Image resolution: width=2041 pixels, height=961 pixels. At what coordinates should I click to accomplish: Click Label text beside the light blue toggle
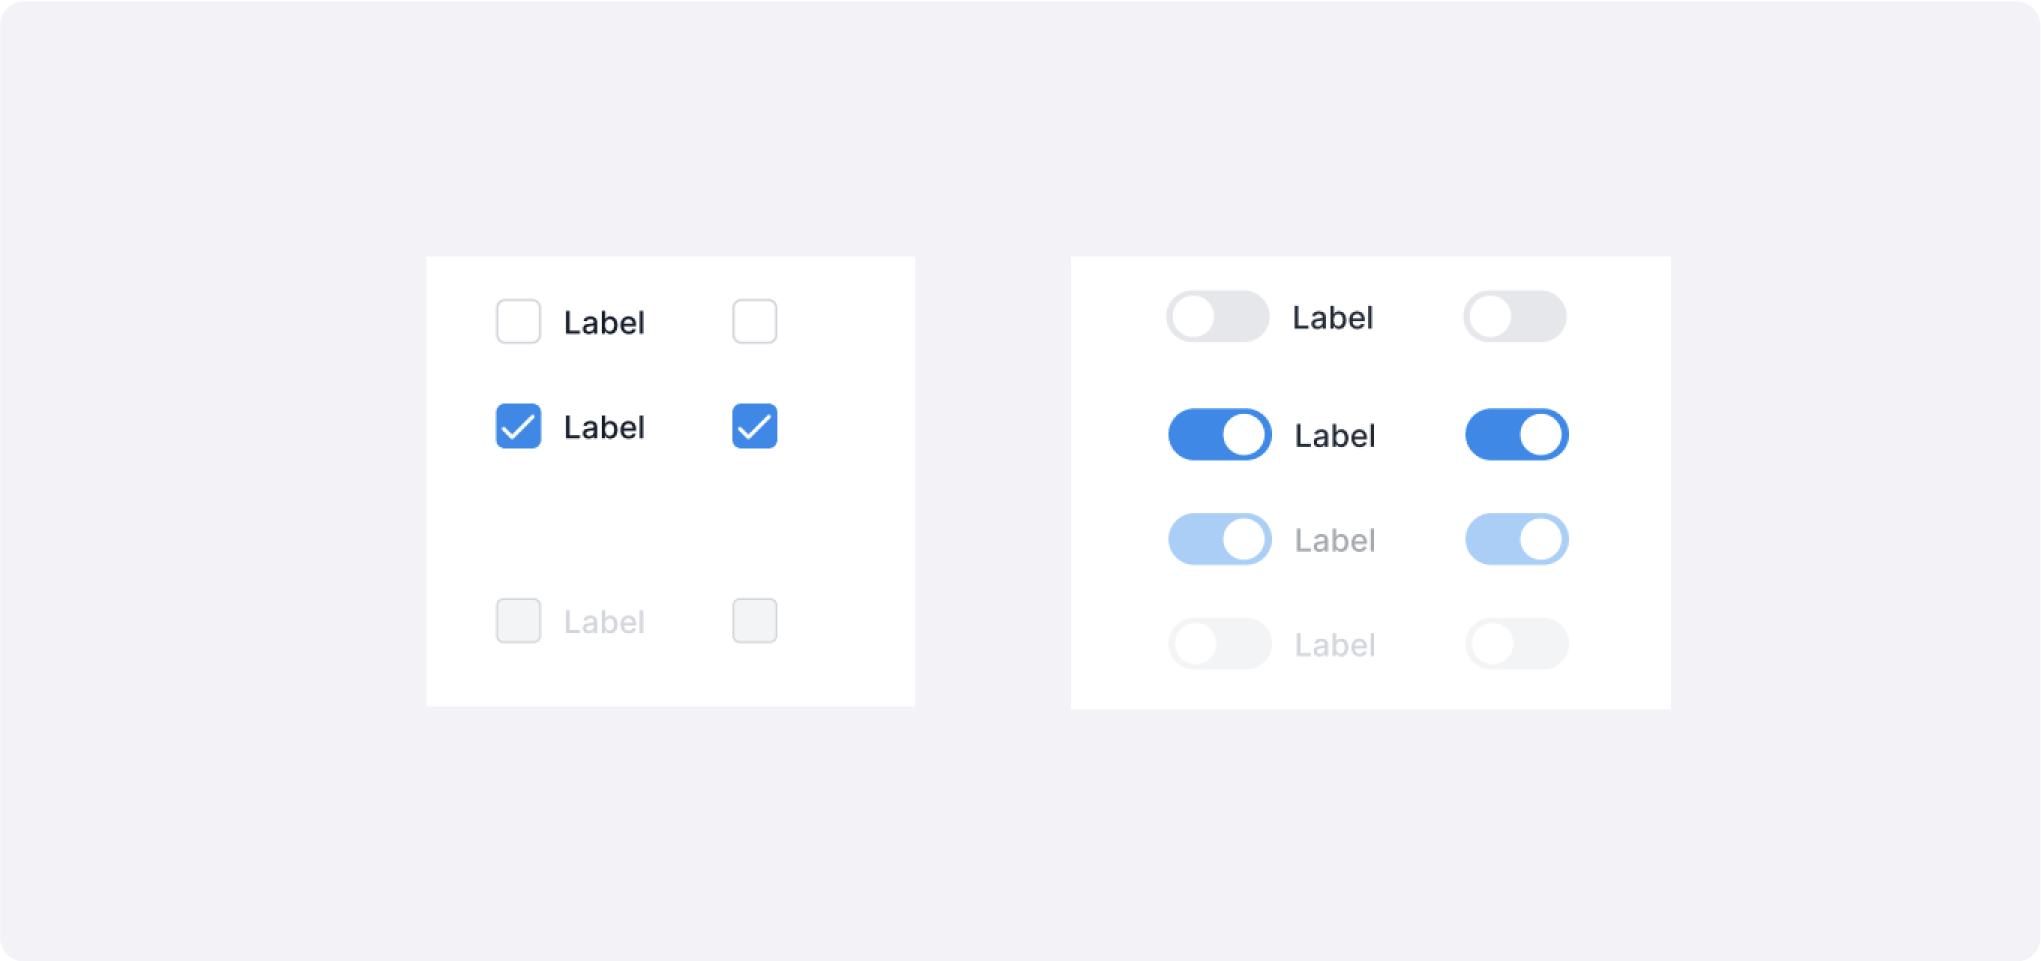point(1334,541)
